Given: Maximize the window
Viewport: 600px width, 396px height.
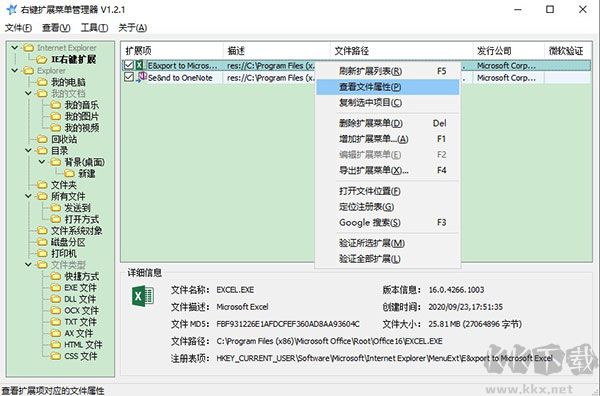Looking at the screenshot, I should (550, 9).
